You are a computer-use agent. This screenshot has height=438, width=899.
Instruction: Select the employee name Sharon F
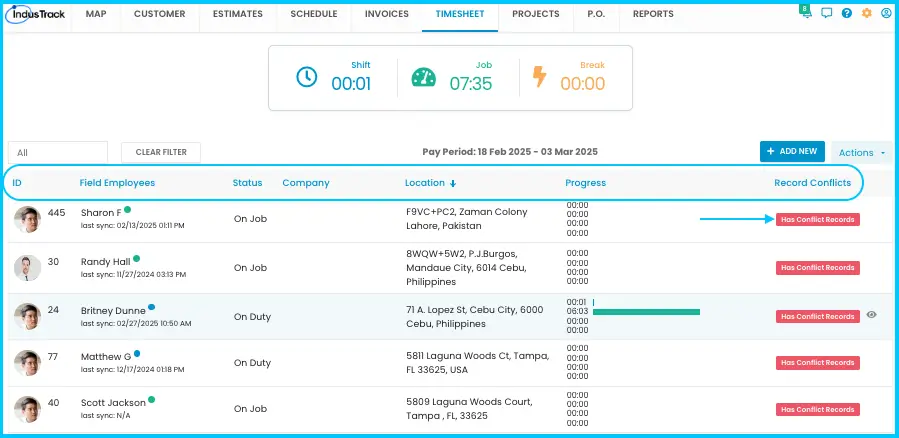pos(101,213)
